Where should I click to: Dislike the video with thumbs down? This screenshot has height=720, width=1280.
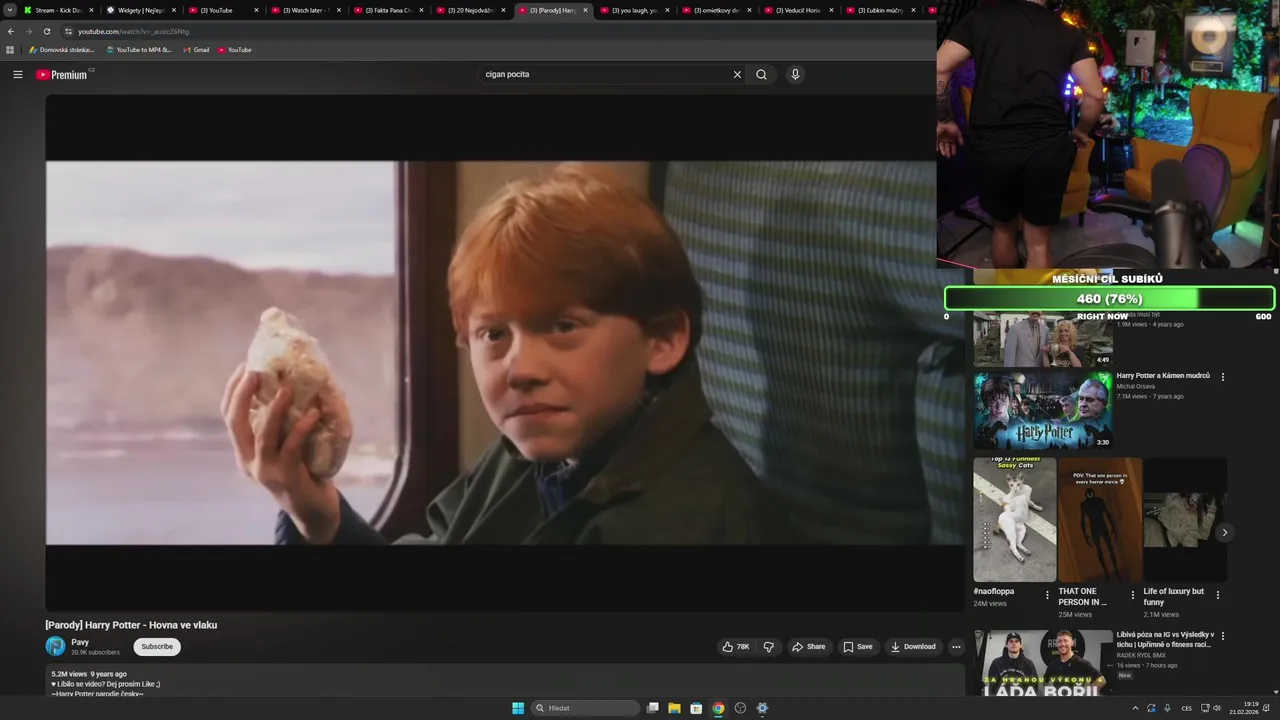[x=768, y=647]
